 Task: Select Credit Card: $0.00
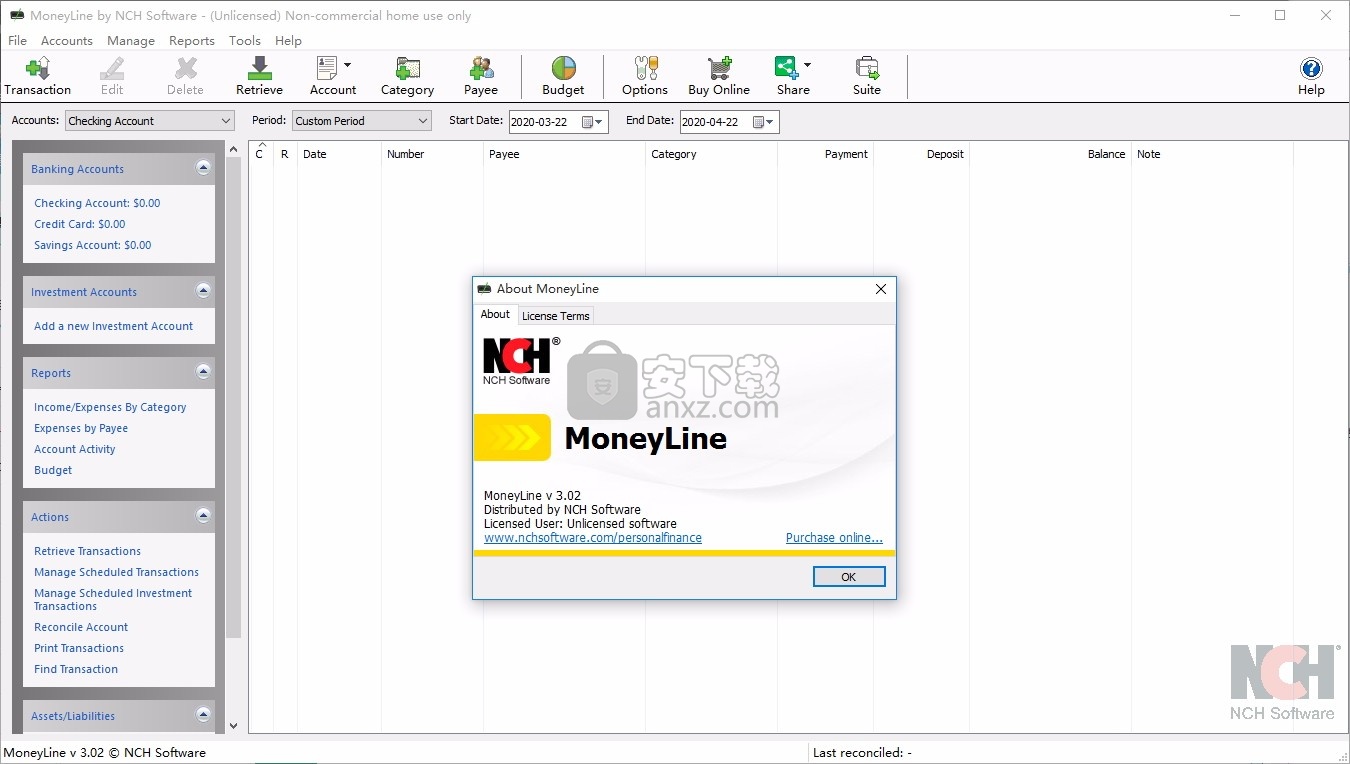click(80, 224)
